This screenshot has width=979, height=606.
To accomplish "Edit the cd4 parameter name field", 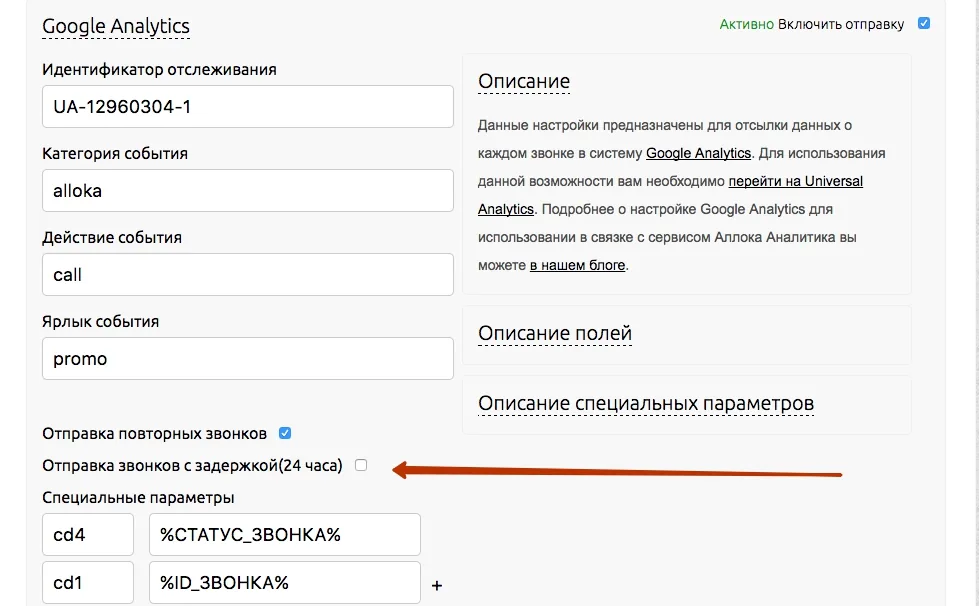I will coord(88,534).
